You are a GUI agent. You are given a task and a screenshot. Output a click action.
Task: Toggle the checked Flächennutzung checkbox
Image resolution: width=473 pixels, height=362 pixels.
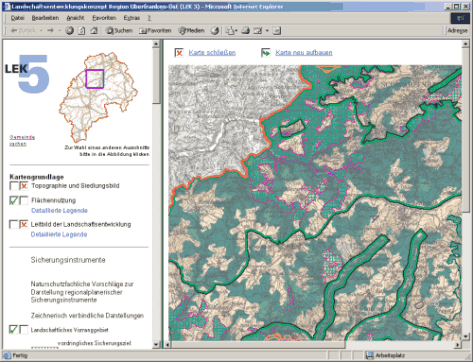pos(14,200)
